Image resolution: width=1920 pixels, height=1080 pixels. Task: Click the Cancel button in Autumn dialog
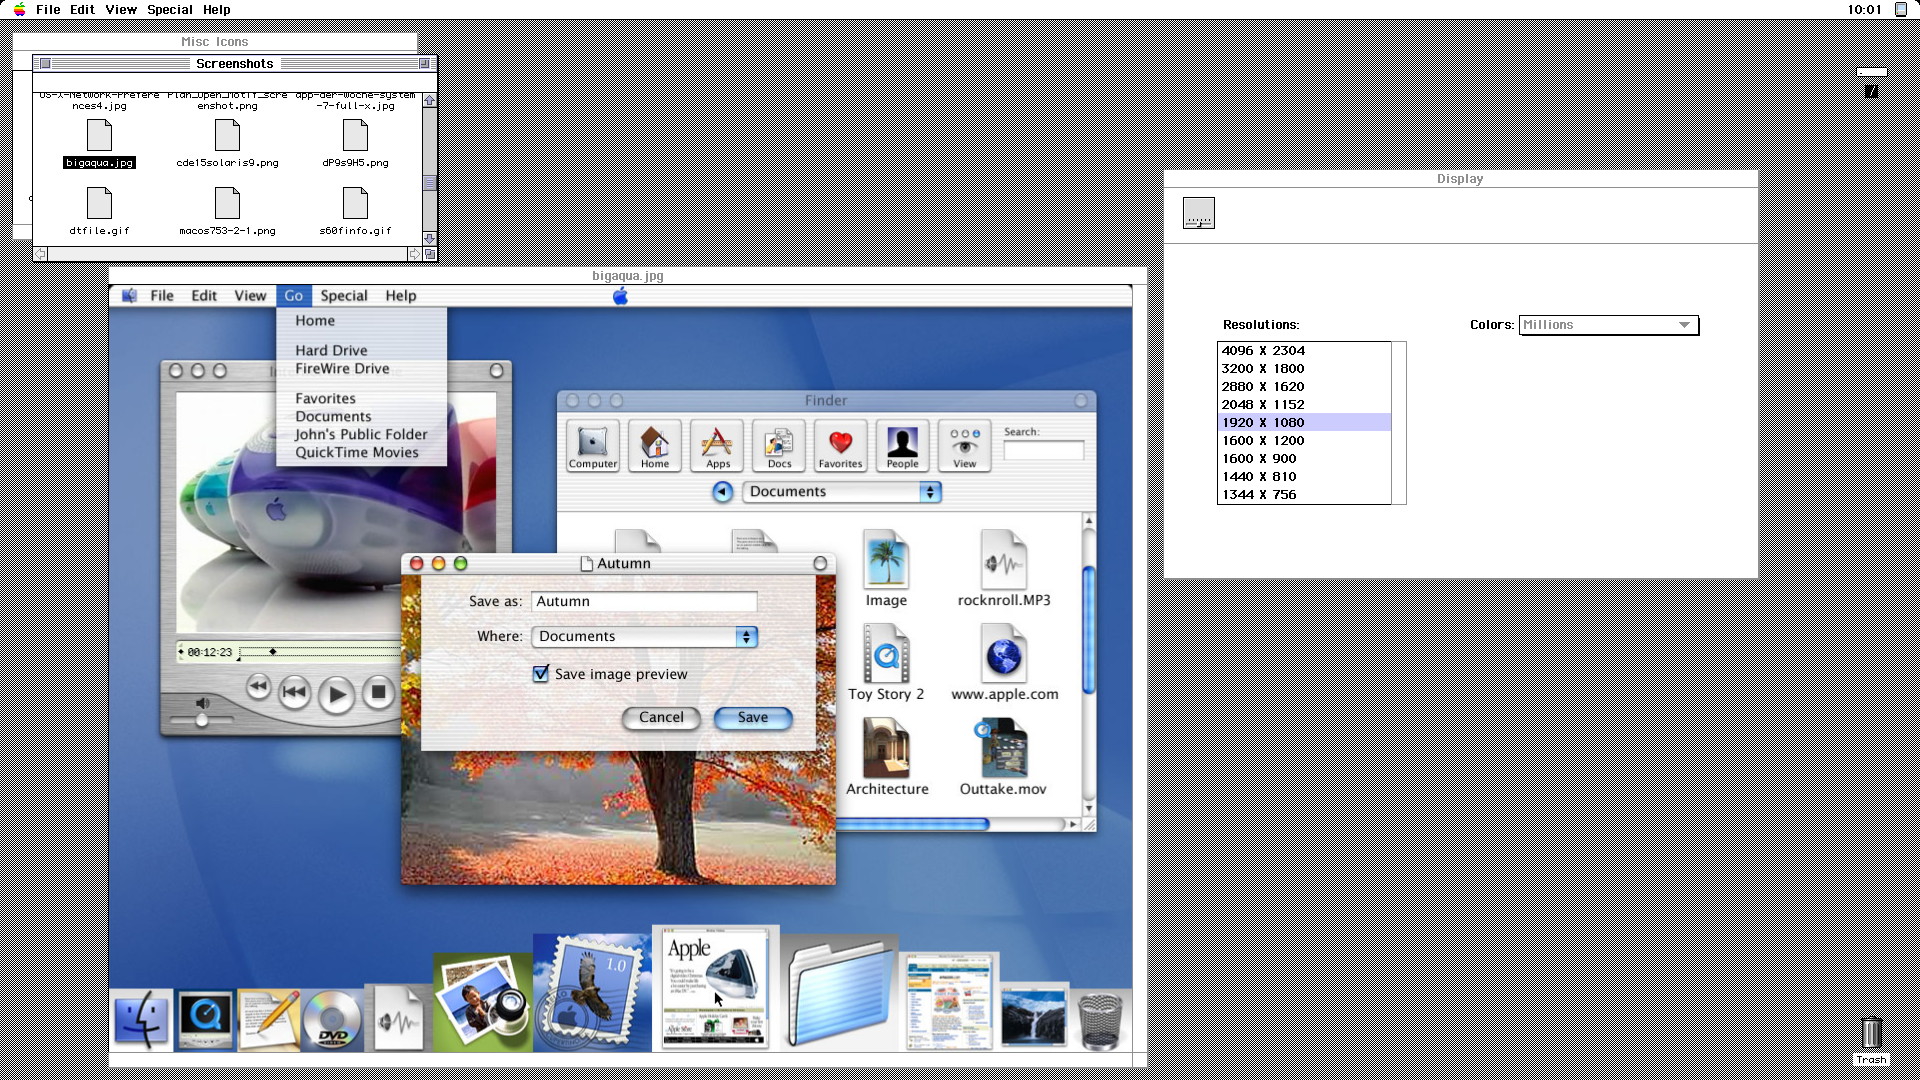(x=661, y=718)
